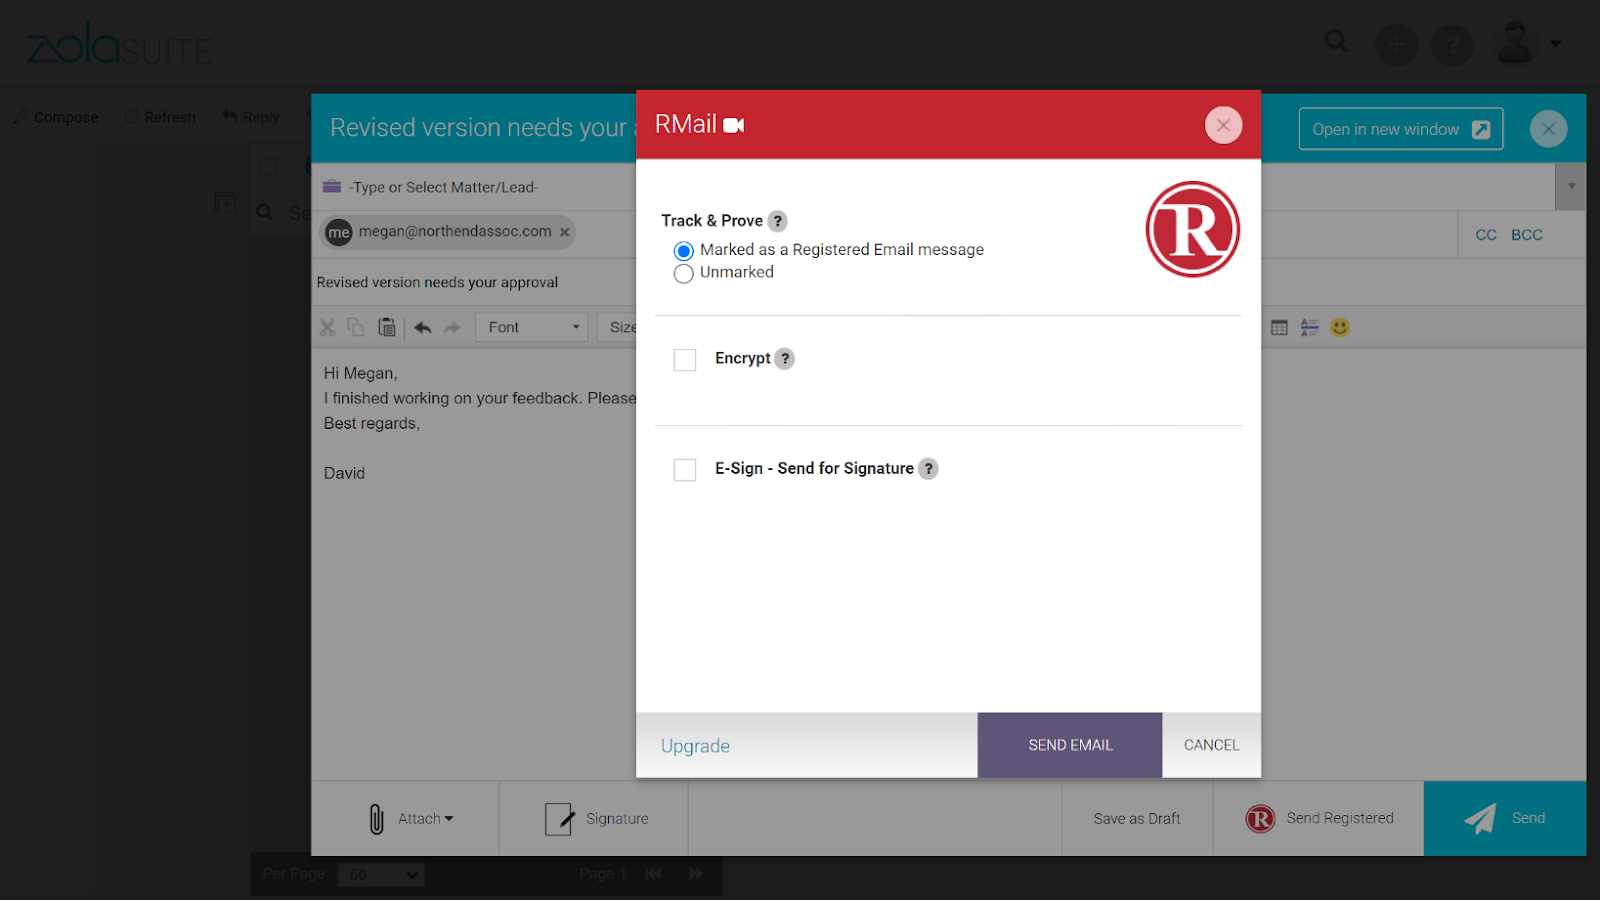Expand the Type or Select Matter/Lead dropdown
The width and height of the screenshot is (1600, 900).
1571,186
